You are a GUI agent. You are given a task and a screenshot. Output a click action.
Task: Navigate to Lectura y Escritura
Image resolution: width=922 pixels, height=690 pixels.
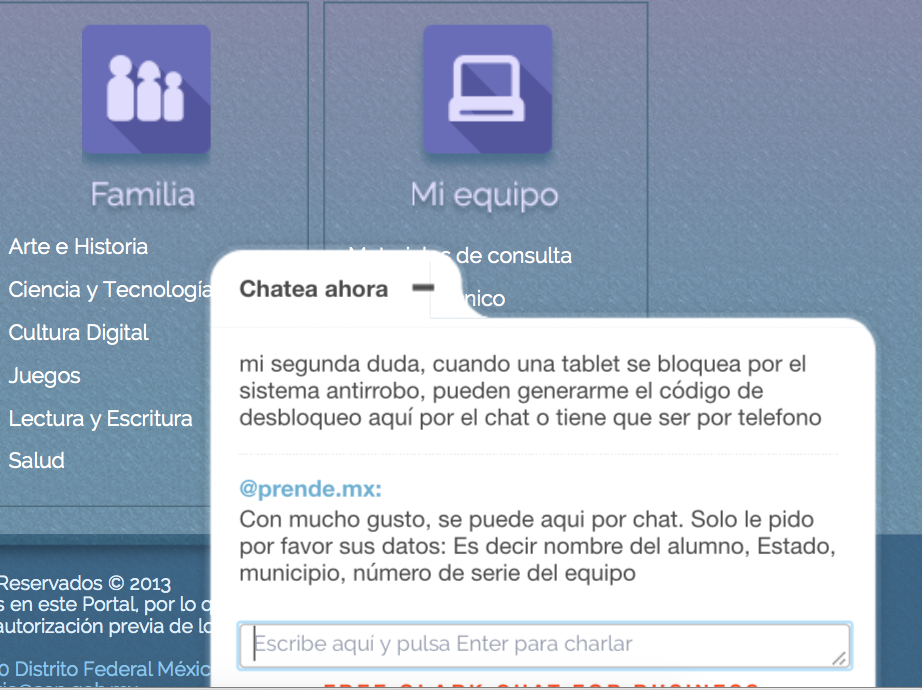(x=100, y=419)
